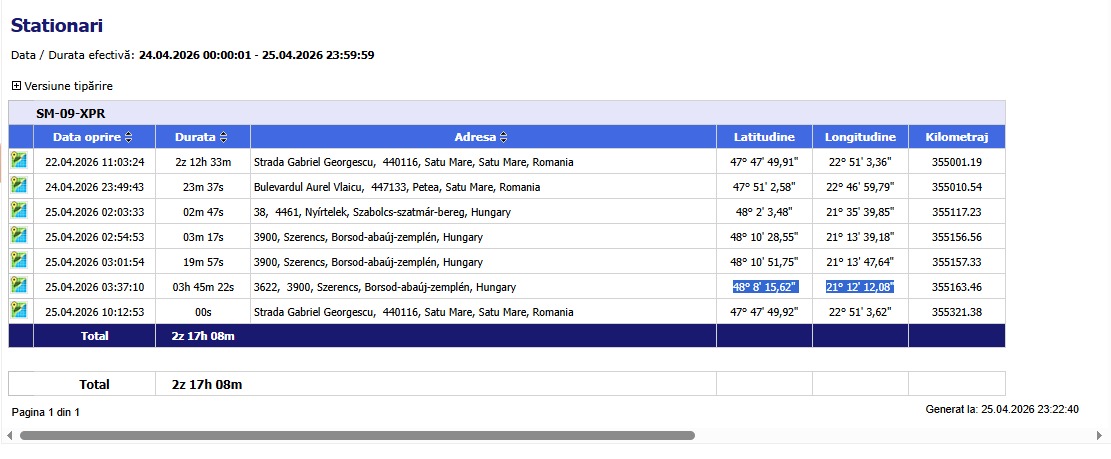This screenshot has height=459, width=1111.
Task: Click the 2z 17h 08m value in dark total row
Action: (x=203, y=336)
